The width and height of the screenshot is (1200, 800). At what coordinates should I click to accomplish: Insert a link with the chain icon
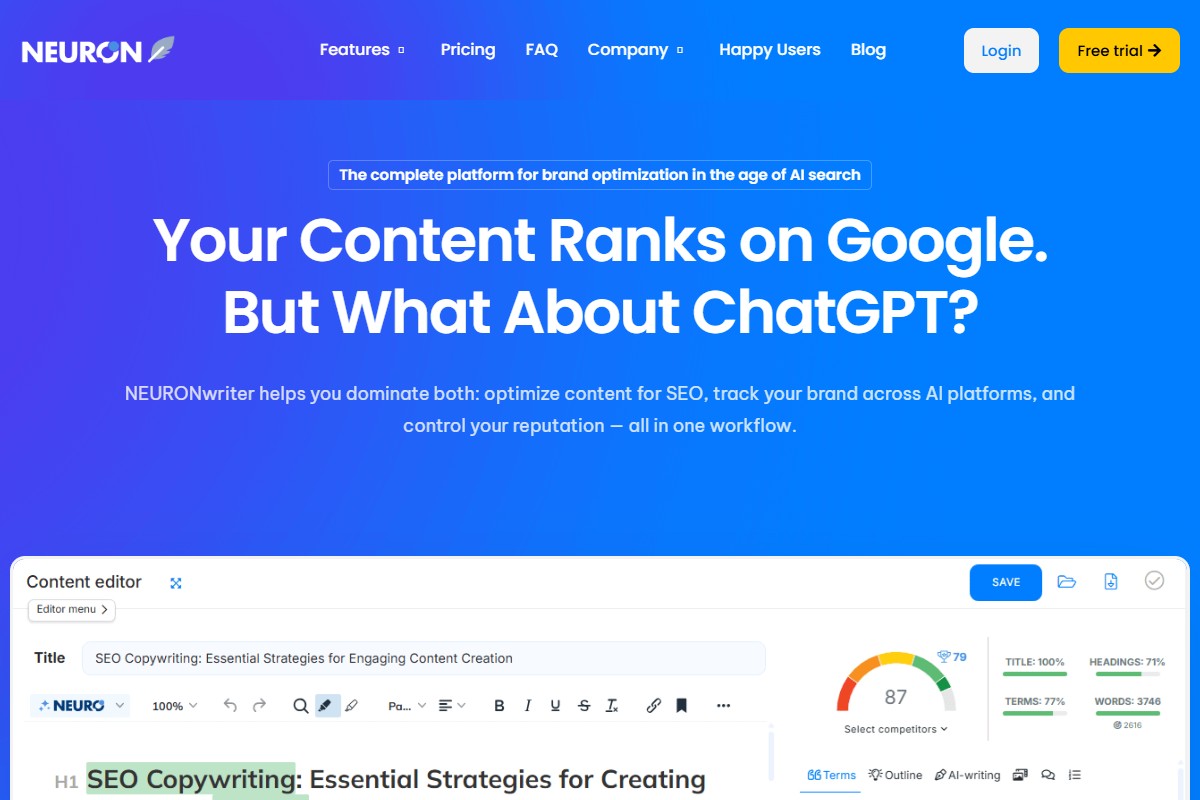(x=653, y=706)
